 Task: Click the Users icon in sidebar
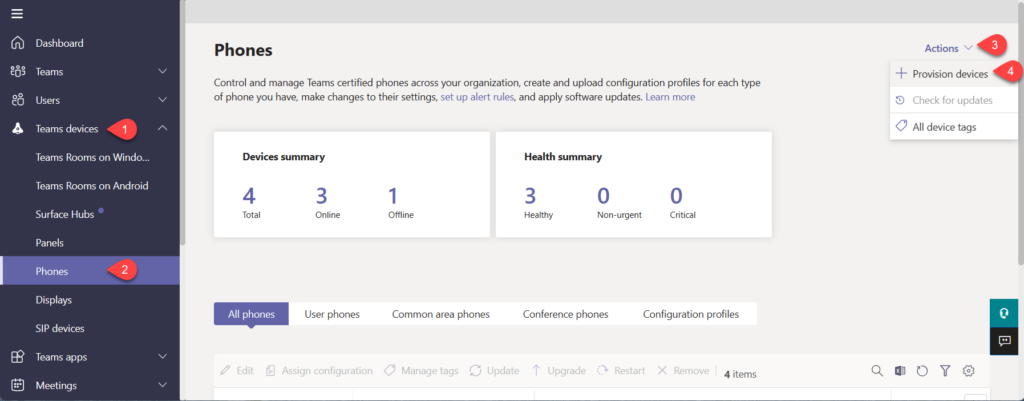pyautogui.click(x=18, y=100)
